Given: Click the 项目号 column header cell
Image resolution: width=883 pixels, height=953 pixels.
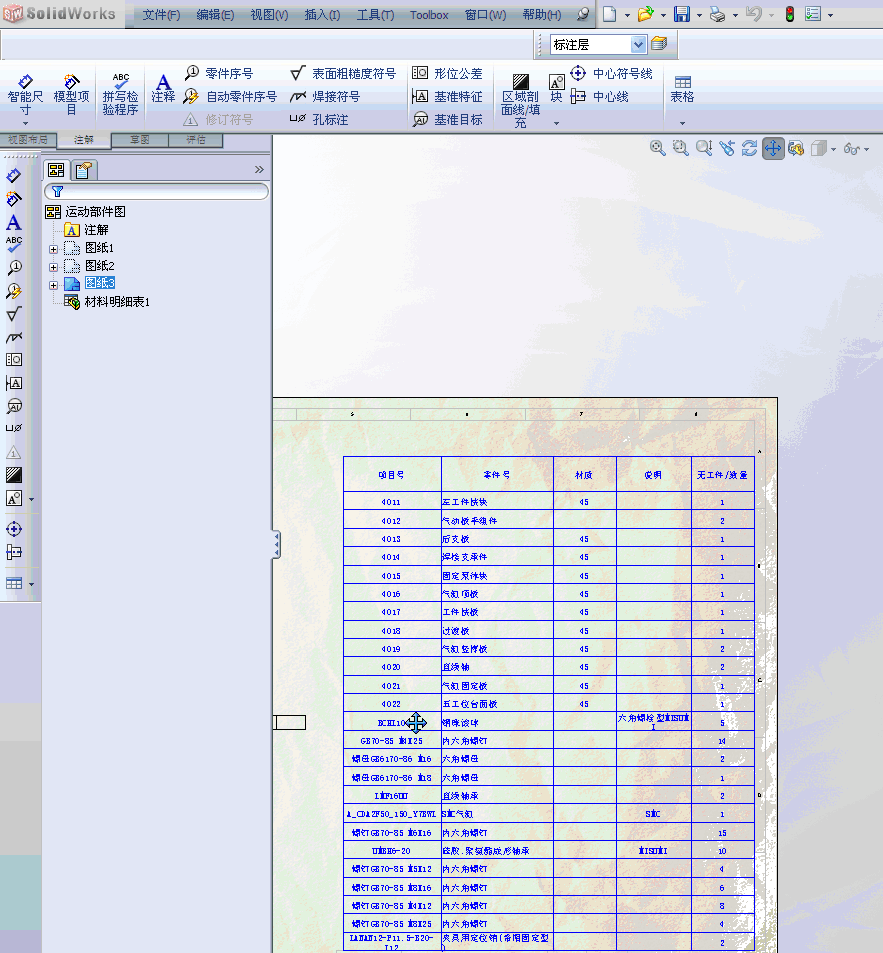Looking at the screenshot, I should pyautogui.click(x=392, y=475).
